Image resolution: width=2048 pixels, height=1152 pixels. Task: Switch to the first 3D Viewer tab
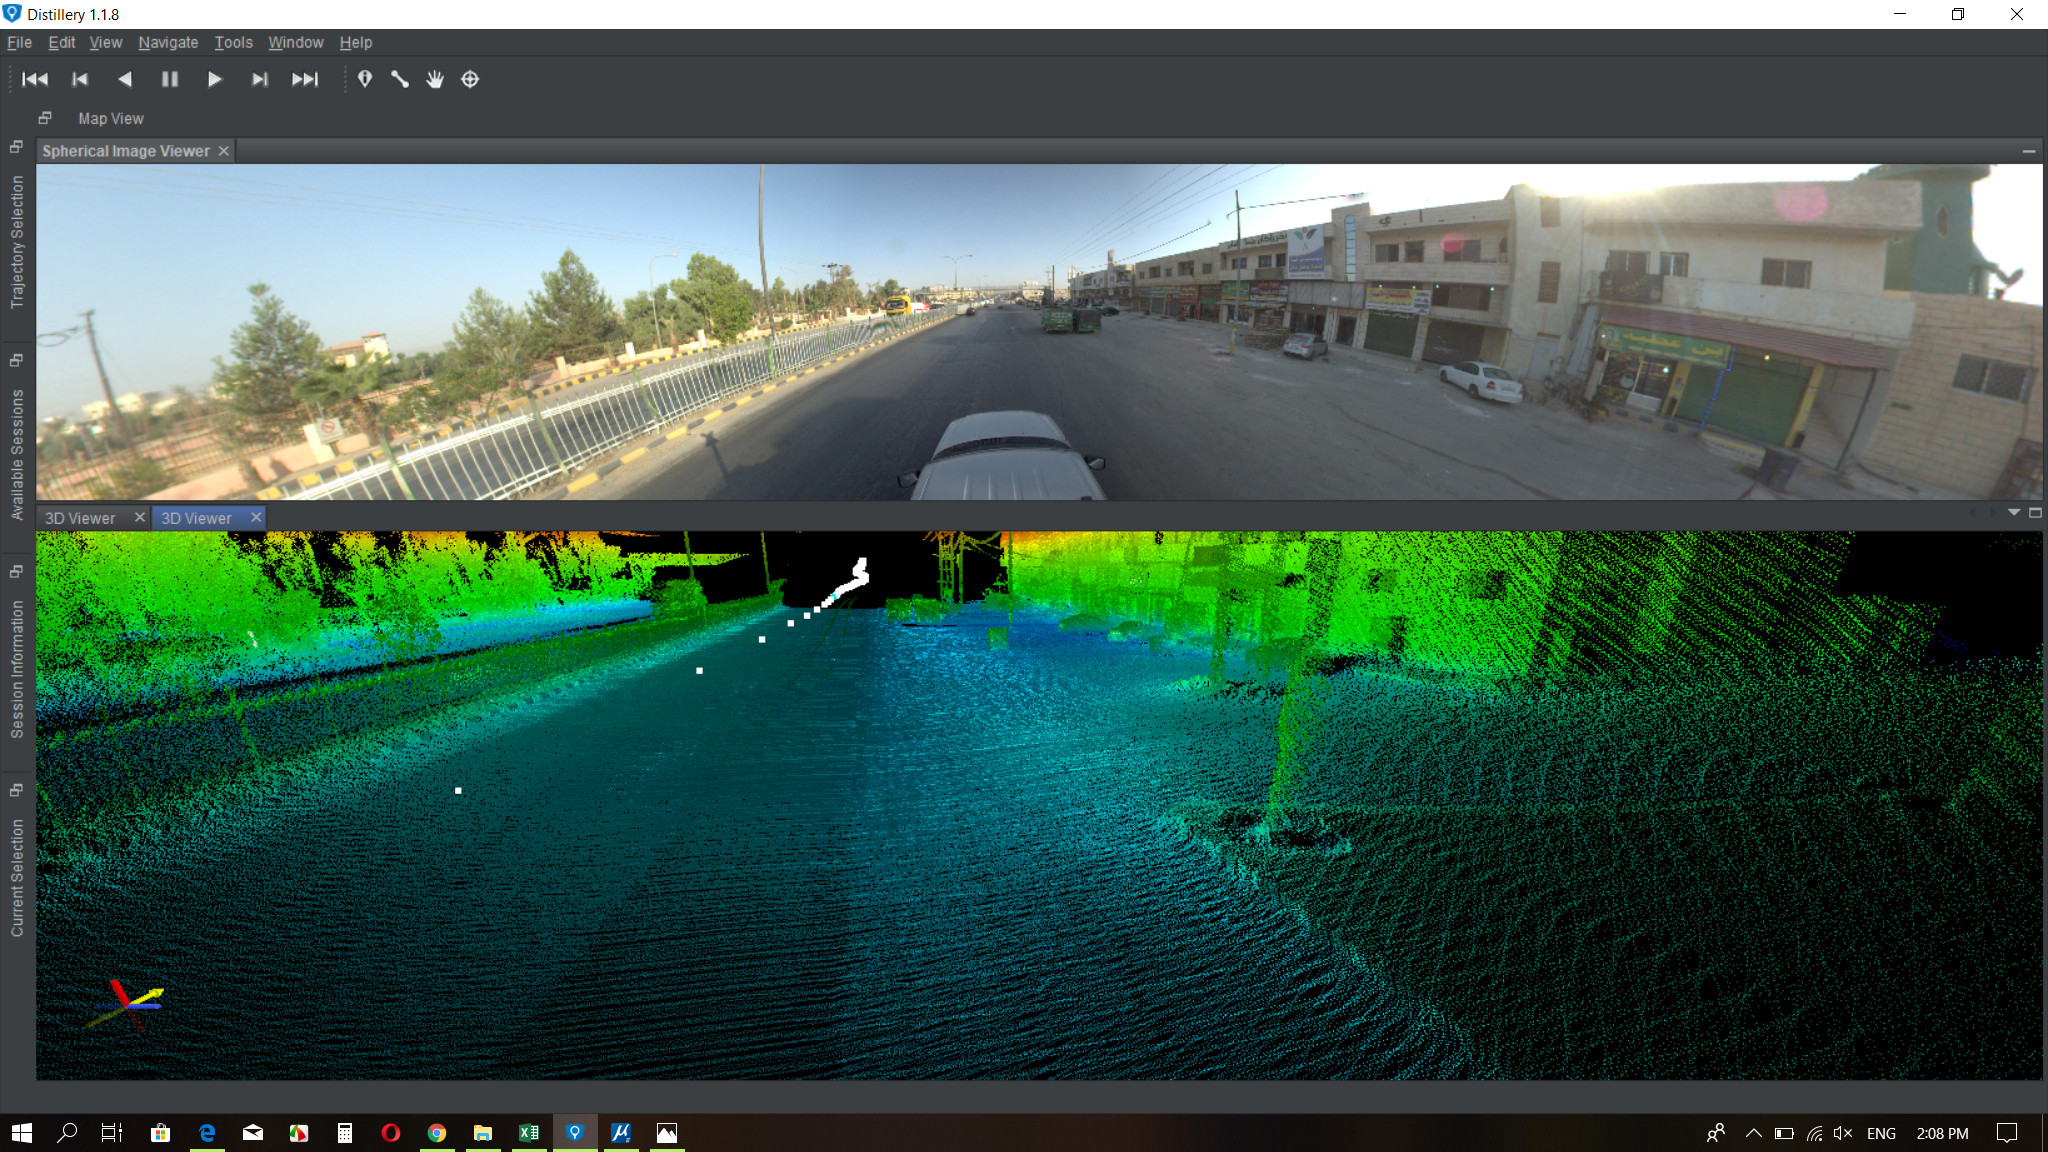(x=80, y=518)
